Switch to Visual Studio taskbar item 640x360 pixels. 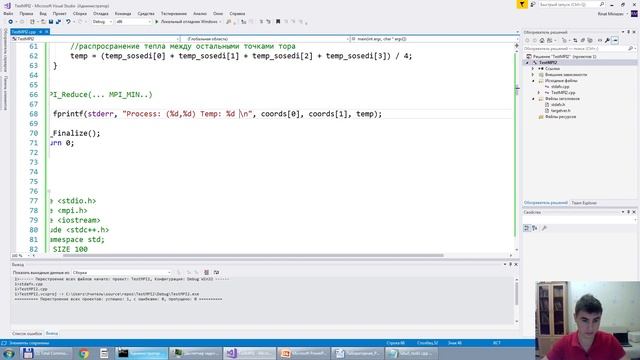249,353
